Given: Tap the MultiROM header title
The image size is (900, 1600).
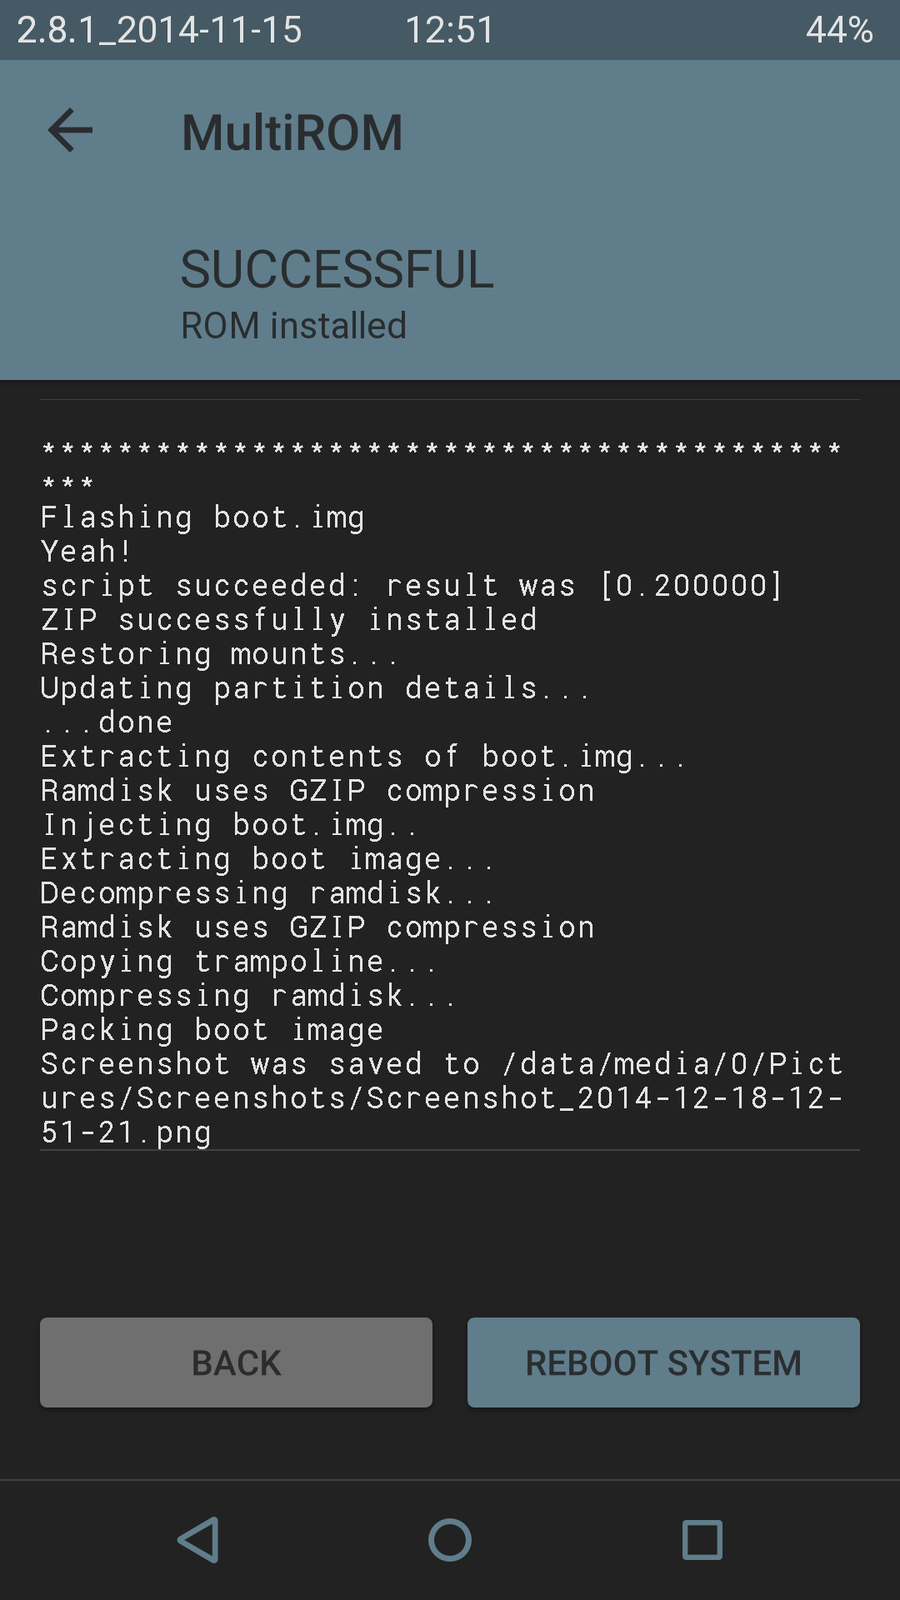Looking at the screenshot, I should pyautogui.click(x=292, y=133).
